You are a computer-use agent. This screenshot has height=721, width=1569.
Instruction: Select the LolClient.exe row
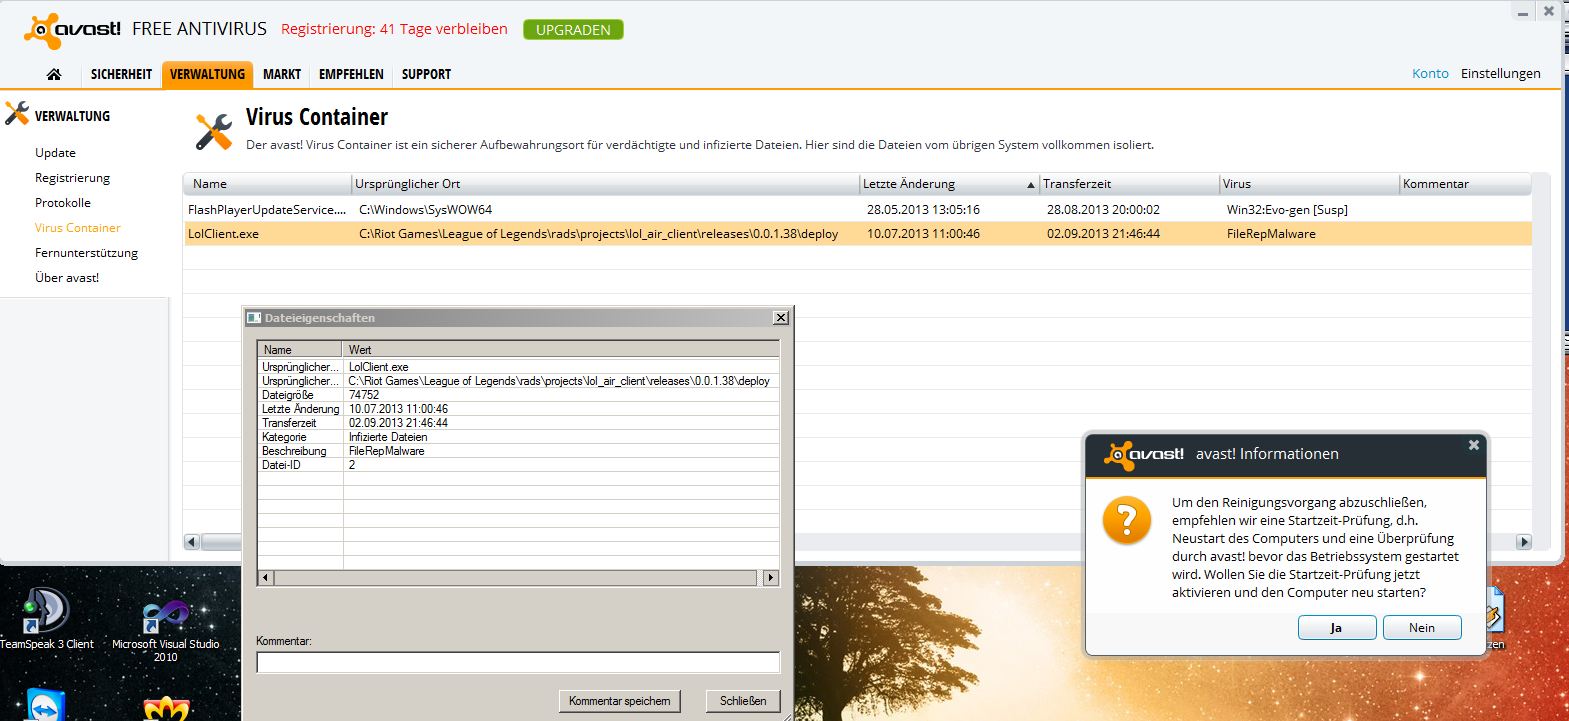pyautogui.click(x=857, y=234)
